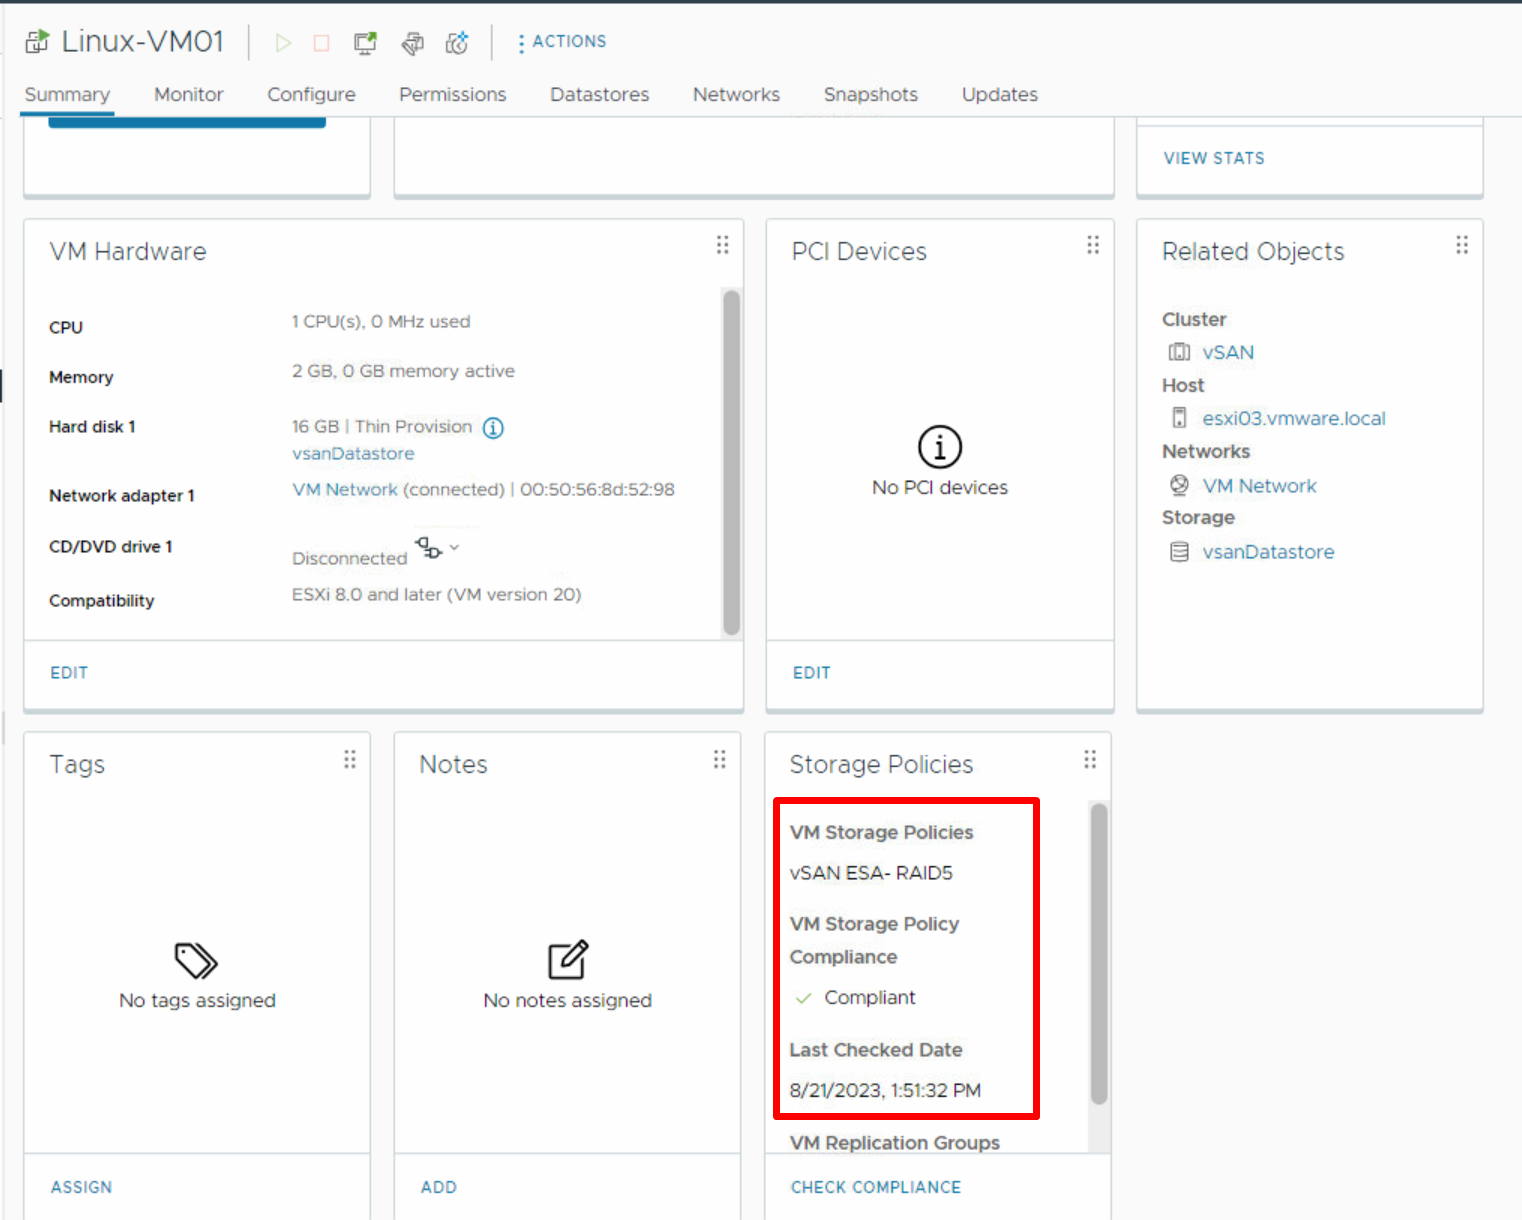Click the tag icon in Tags panel

[196, 961]
